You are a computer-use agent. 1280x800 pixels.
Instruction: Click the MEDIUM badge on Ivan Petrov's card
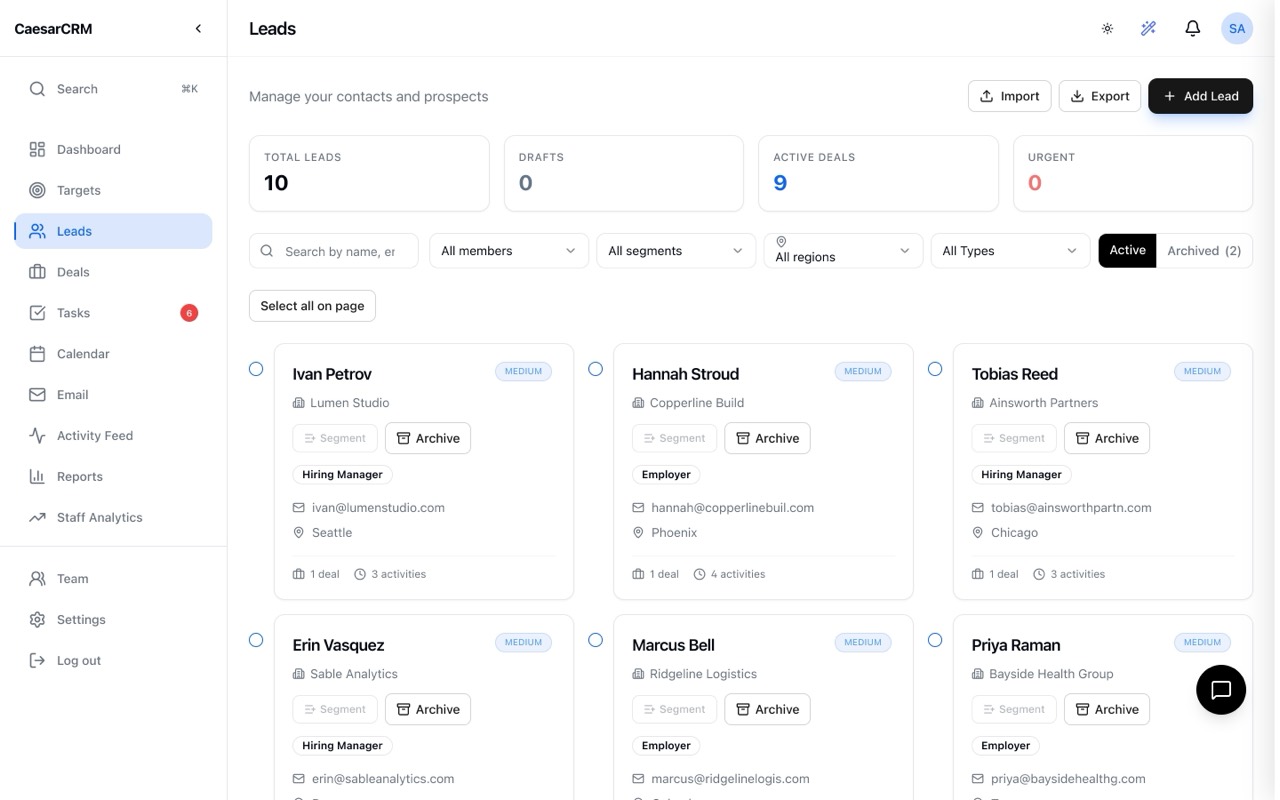(x=523, y=371)
